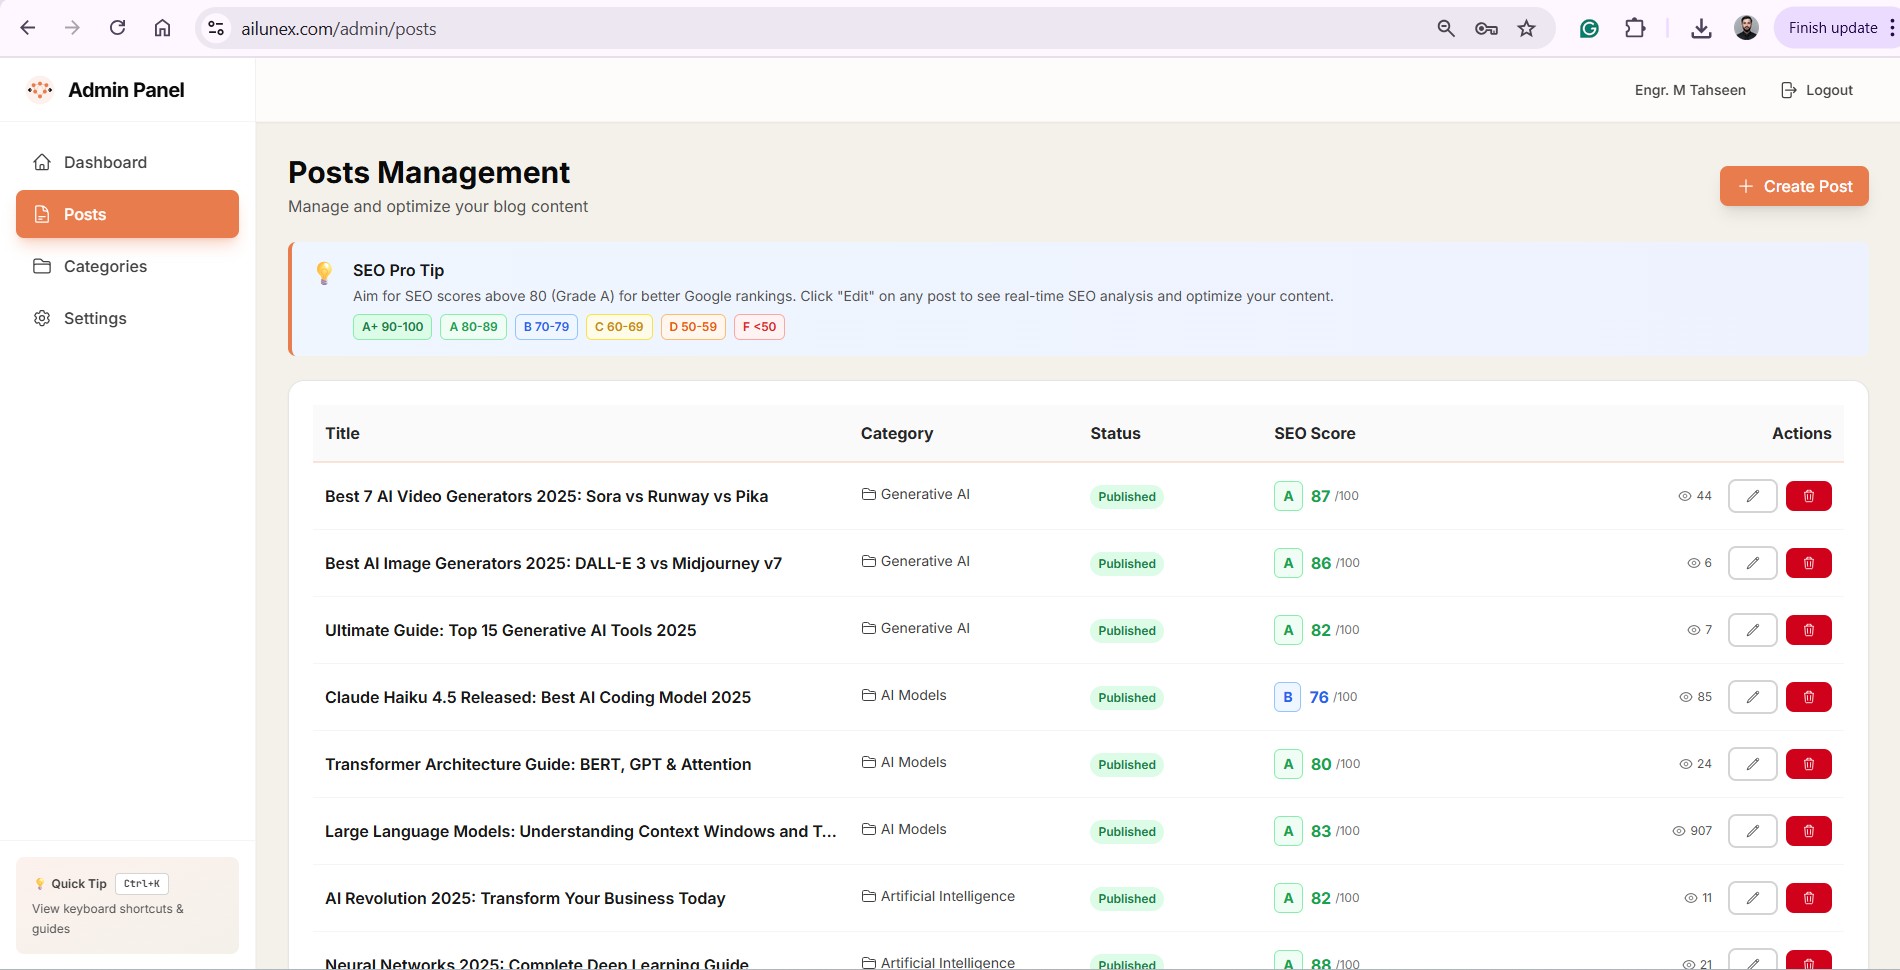
Task: Click the Grammarly extension icon
Action: [x=1589, y=28]
